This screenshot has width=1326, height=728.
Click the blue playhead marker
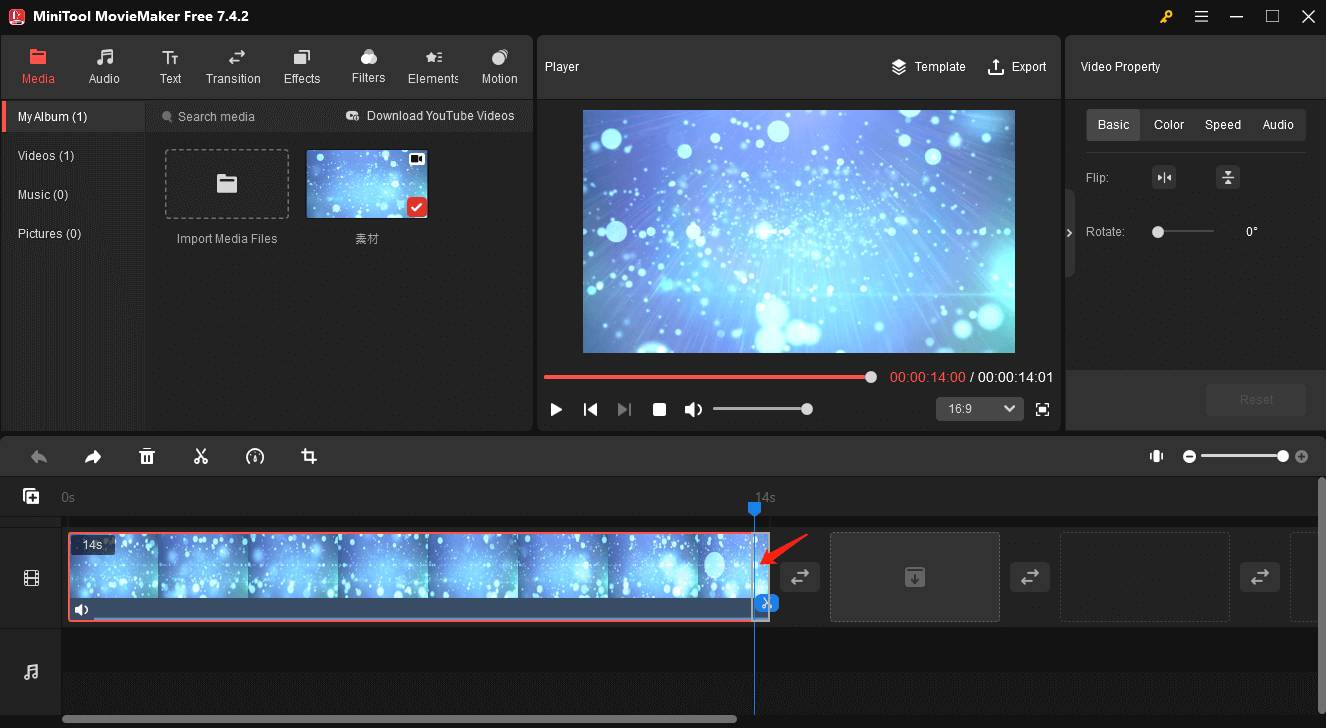coord(755,509)
